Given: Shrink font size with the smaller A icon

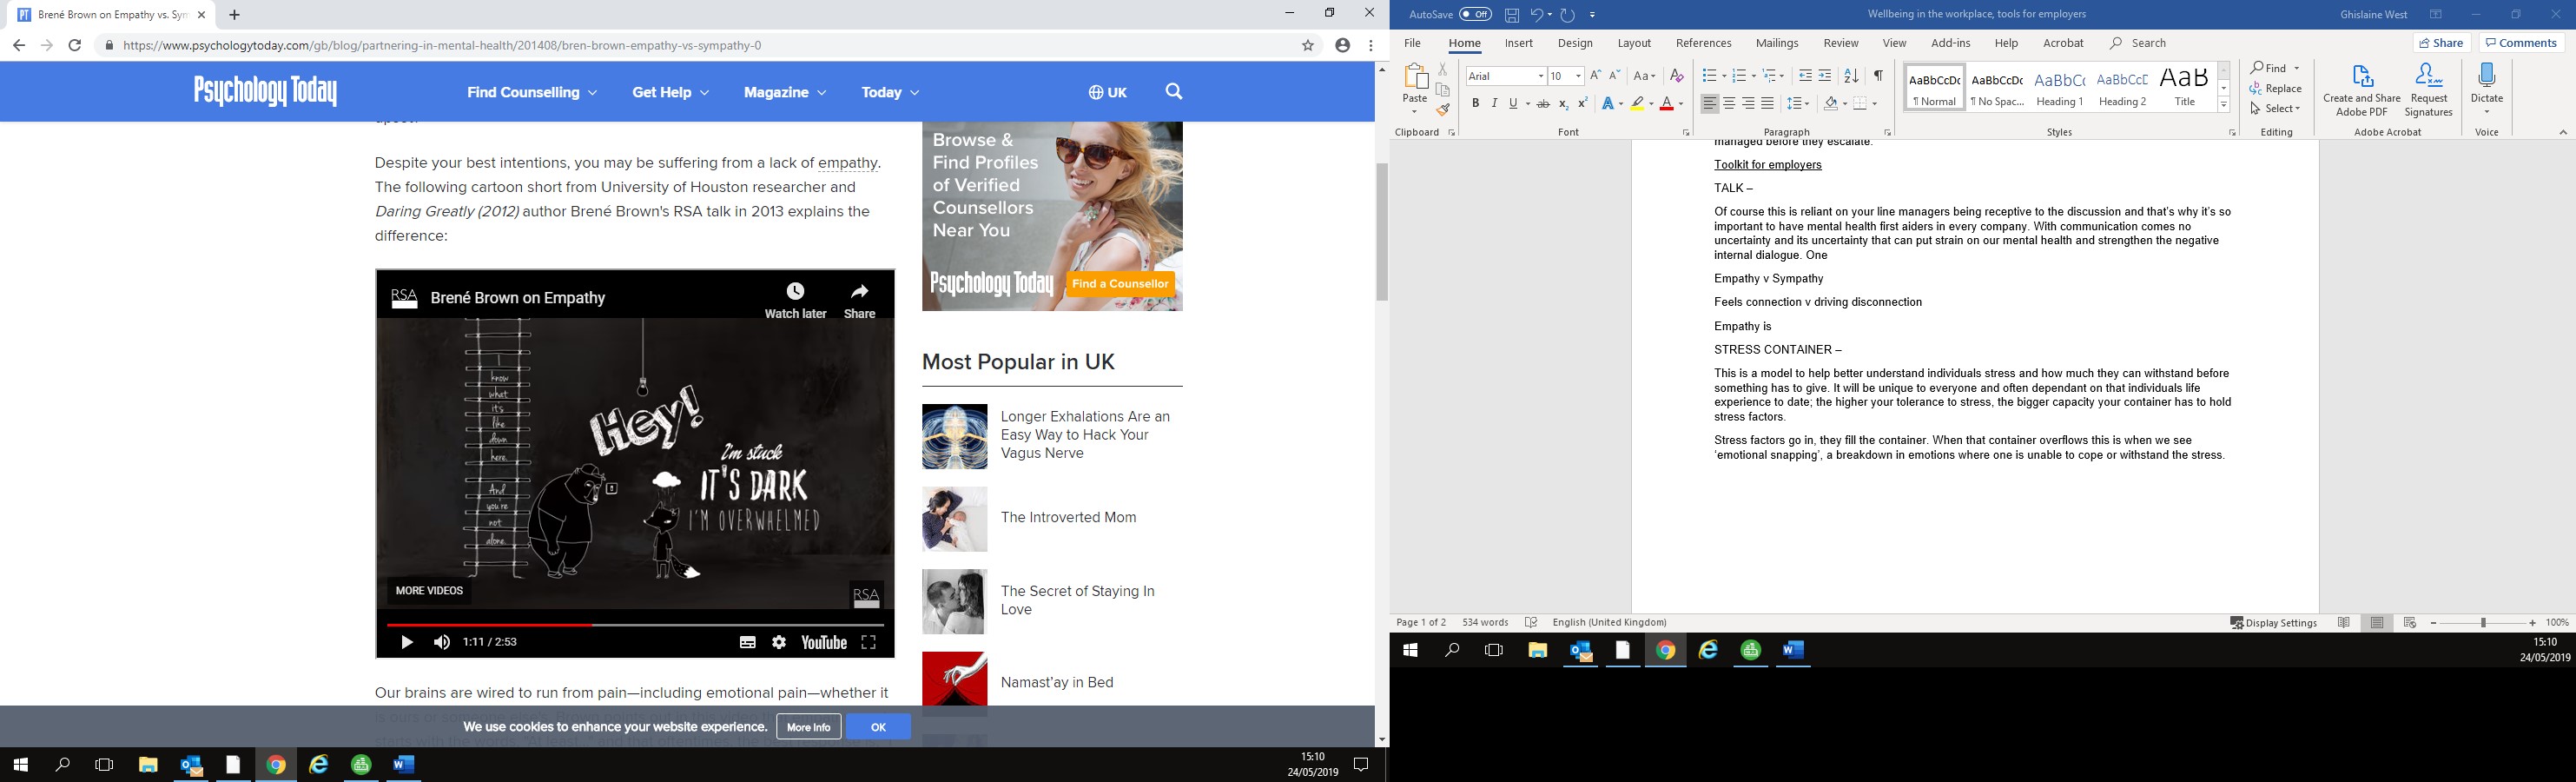Looking at the screenshot, I should click(1615, 76).
